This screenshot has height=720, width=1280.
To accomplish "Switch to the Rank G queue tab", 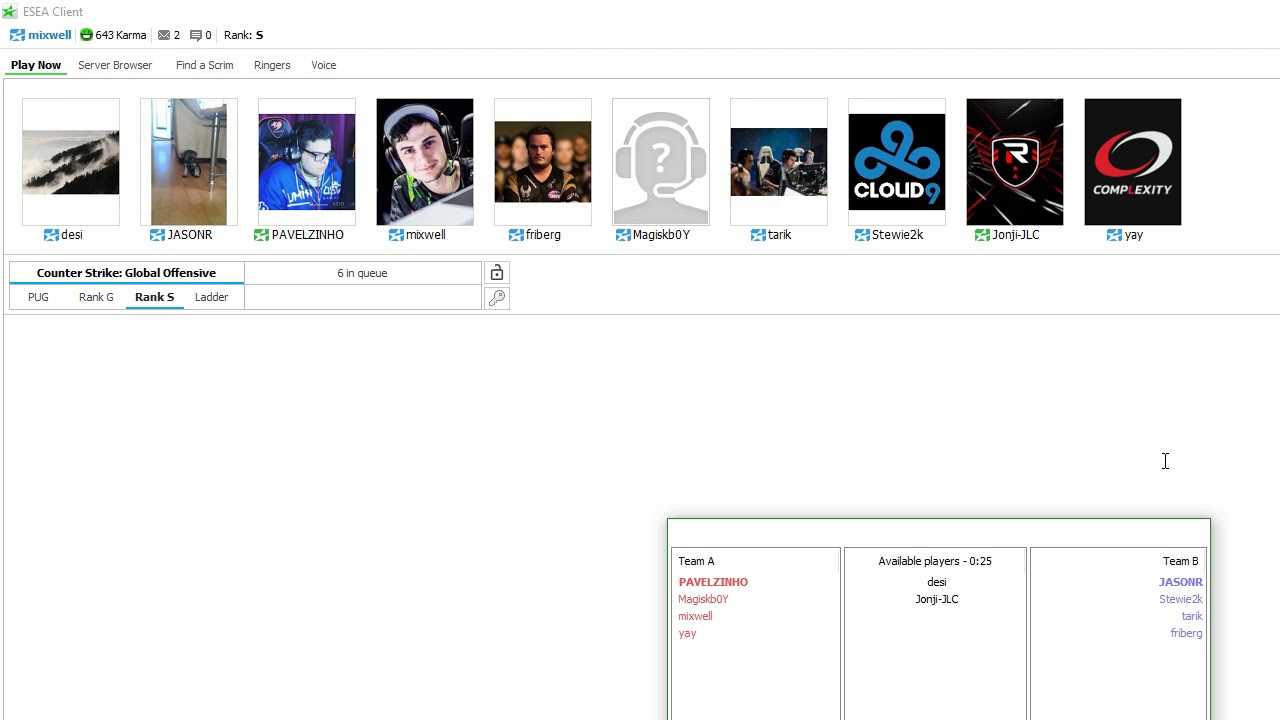I will pyautogui.click(x=96, y=297).
